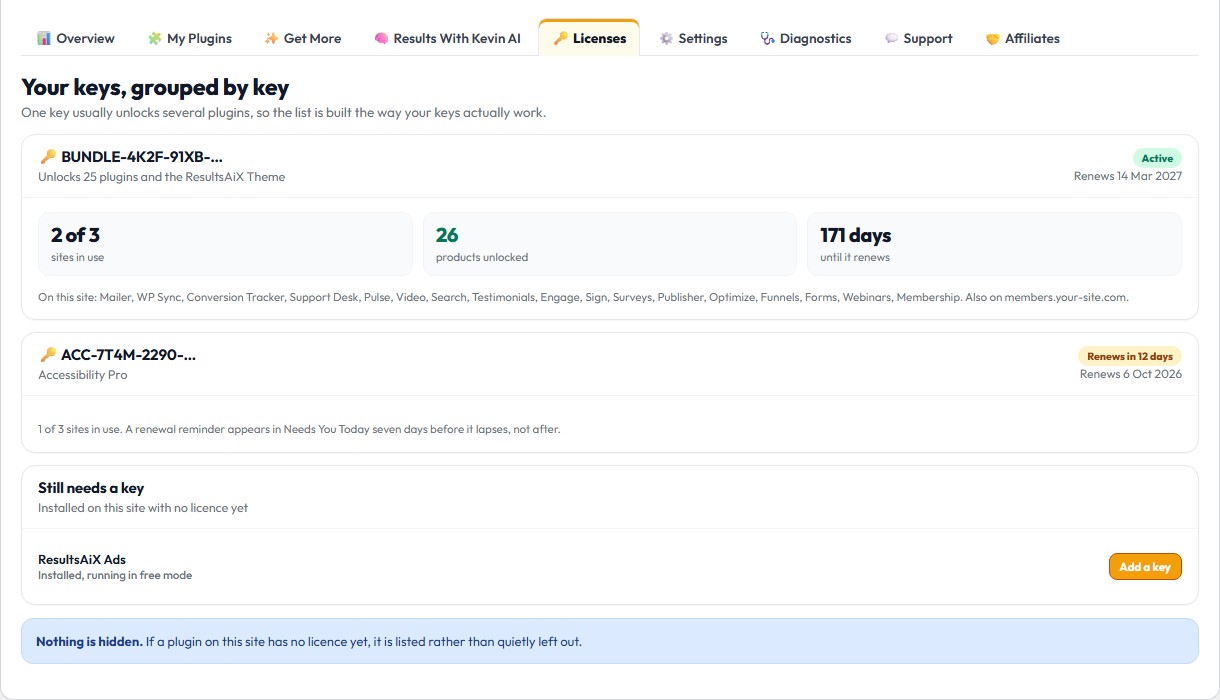The width and height of the screenshot is (1220, 700).
Task: Click 'Renews 14 Mar 2027' text
Action: pos(1128,176)
